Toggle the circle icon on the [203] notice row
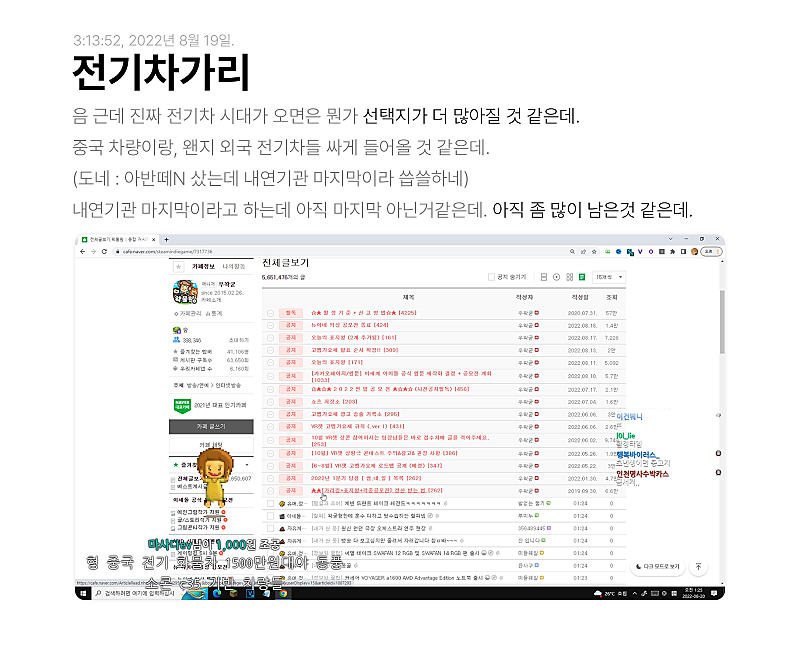Image resolution: width=800 pixels, height=650 pixels. click(x=270, y=402)
